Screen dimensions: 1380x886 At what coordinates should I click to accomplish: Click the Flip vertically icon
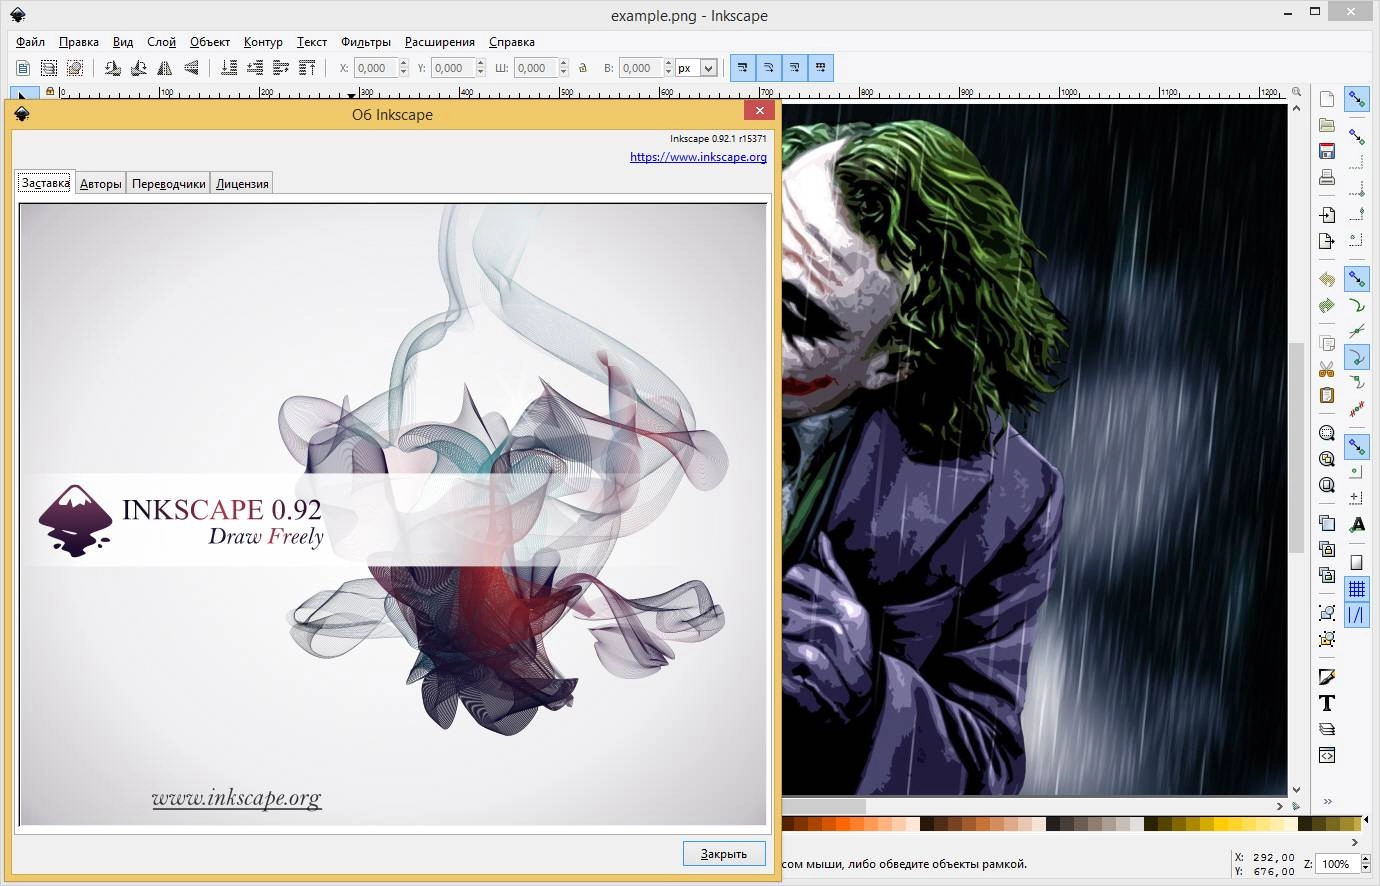(191, 68)
